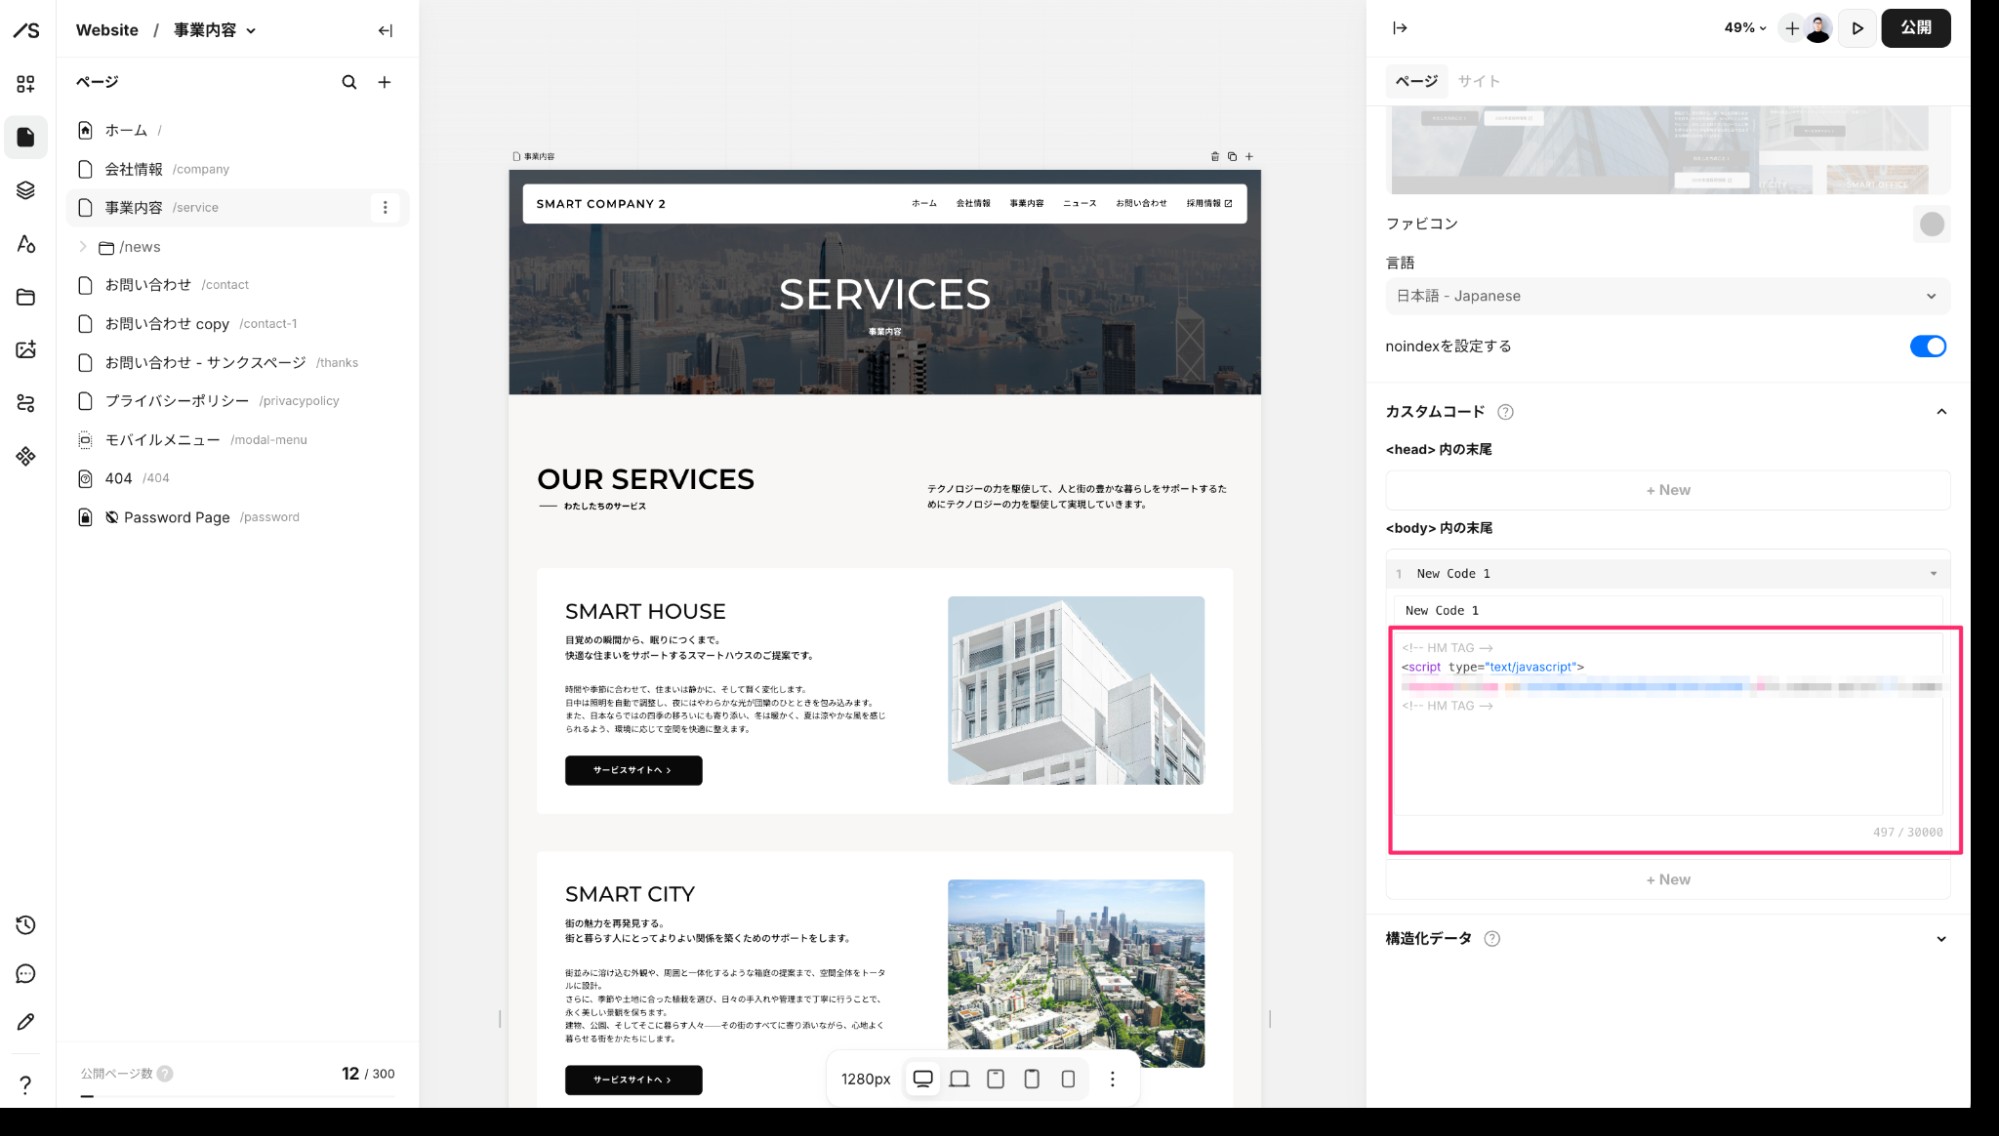Screen dimensions: 1999x1136
Task: Collapse the left pages panel arrow
Action: click(x=385, y=30)
